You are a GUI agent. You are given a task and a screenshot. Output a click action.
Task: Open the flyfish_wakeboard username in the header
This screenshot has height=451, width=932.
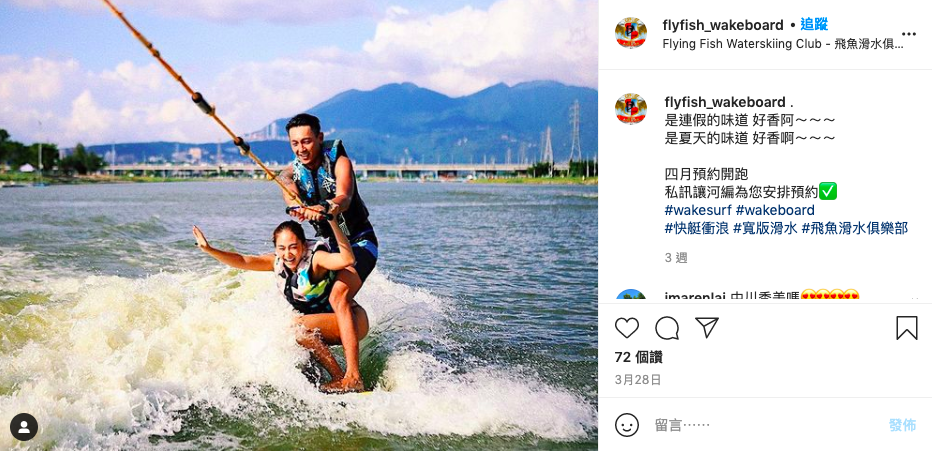point(723,25)
